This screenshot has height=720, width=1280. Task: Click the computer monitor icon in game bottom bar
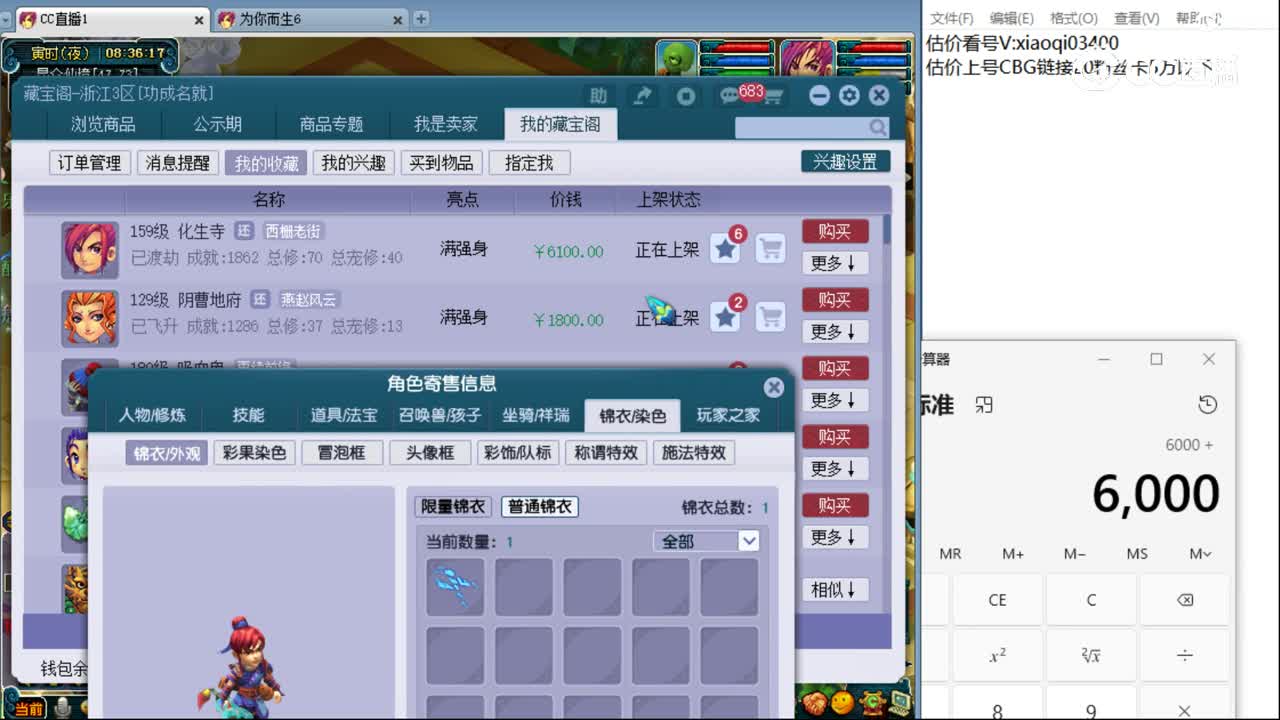[x=899, y=701]
